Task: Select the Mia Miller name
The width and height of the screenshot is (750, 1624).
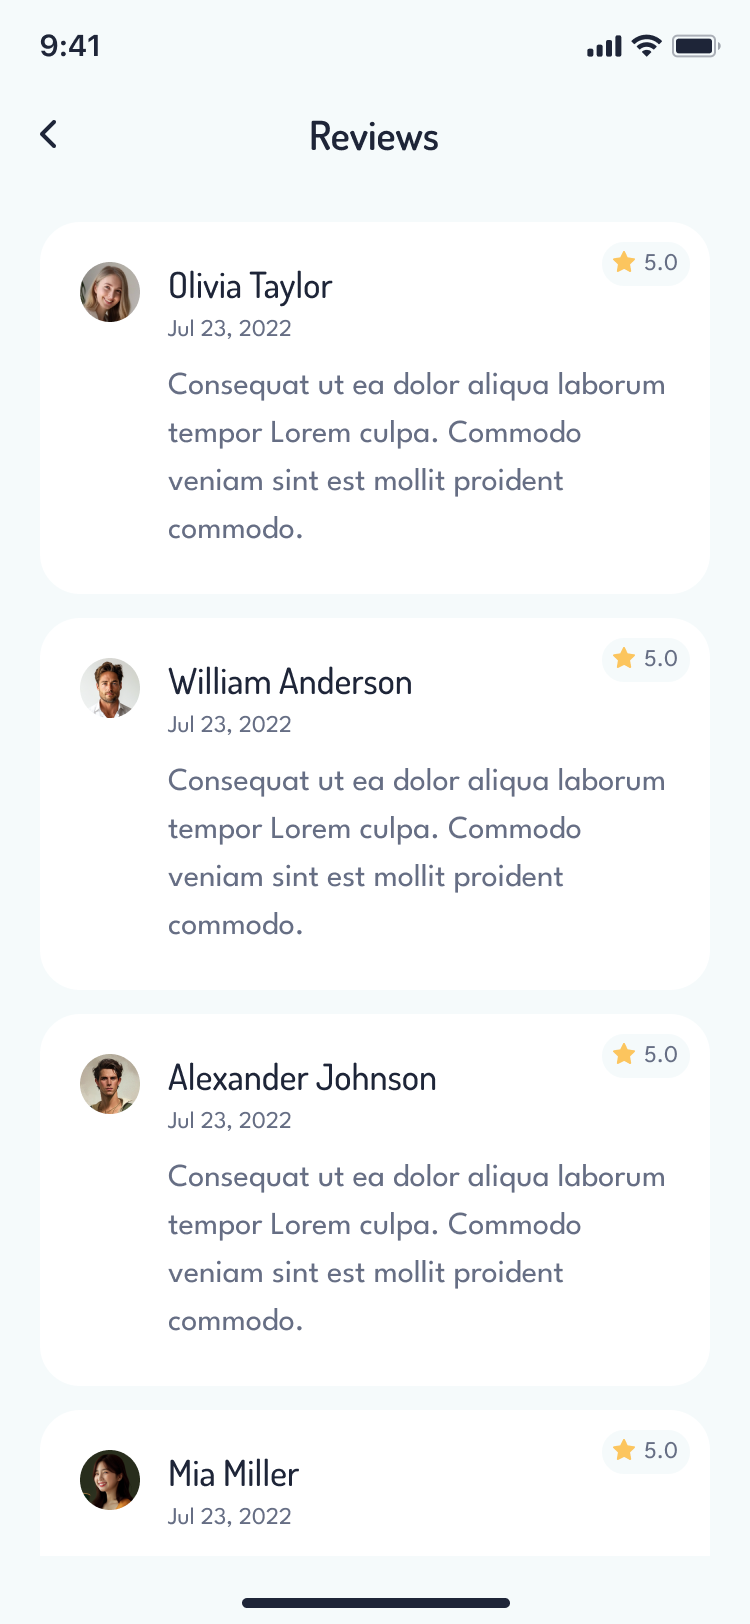Action: (x=233, y=1475)
